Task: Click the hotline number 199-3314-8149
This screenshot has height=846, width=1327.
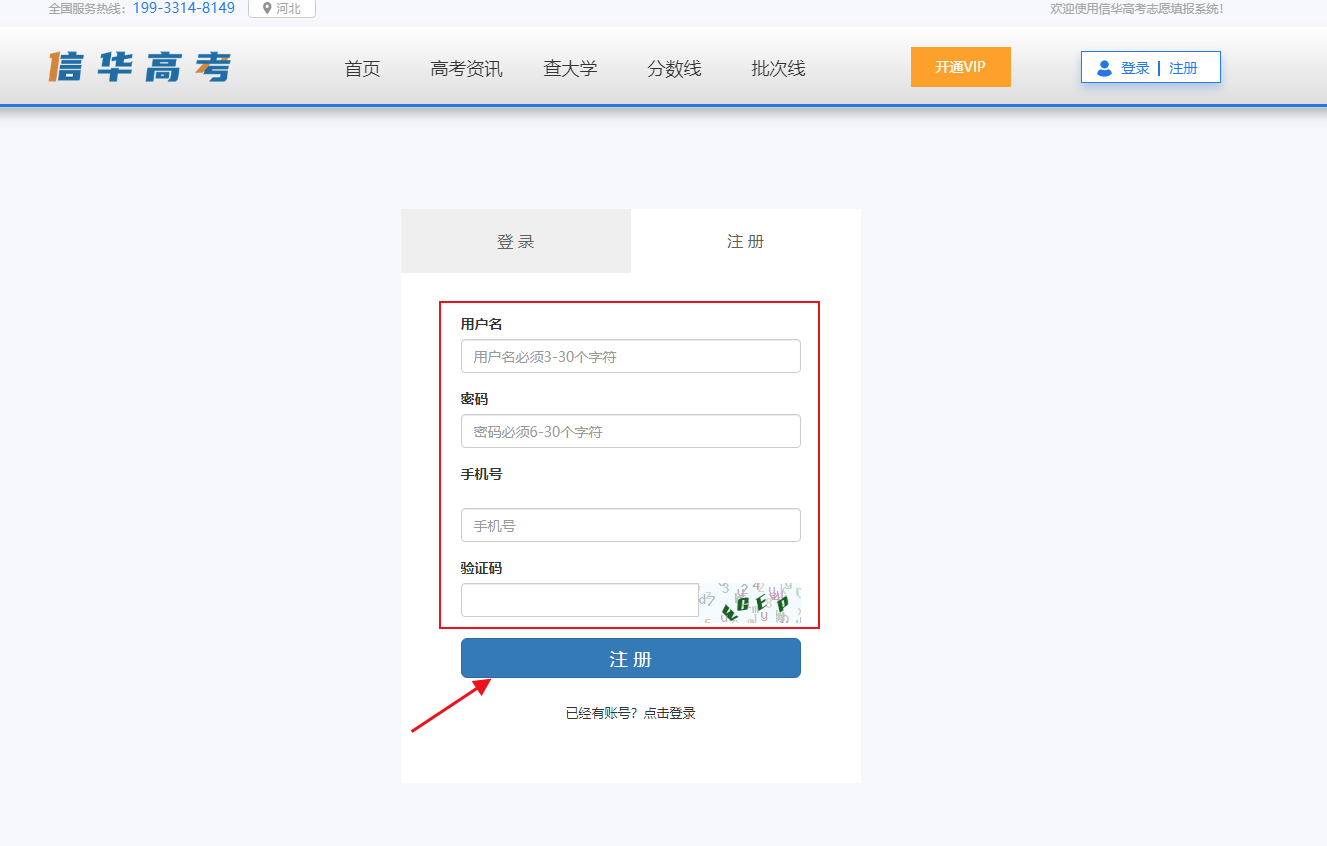Action: coord(184,8)
